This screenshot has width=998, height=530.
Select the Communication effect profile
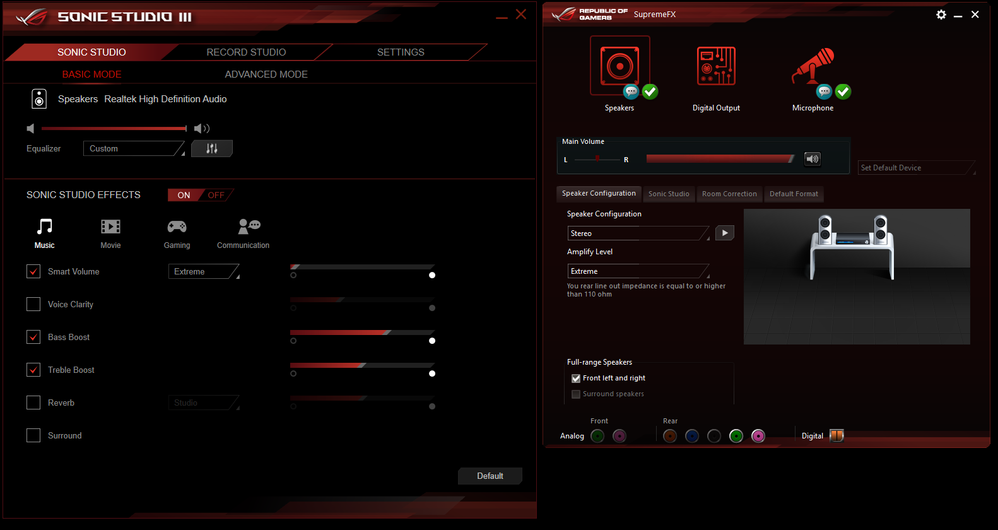pyautogui.click(x=243, y=233)
